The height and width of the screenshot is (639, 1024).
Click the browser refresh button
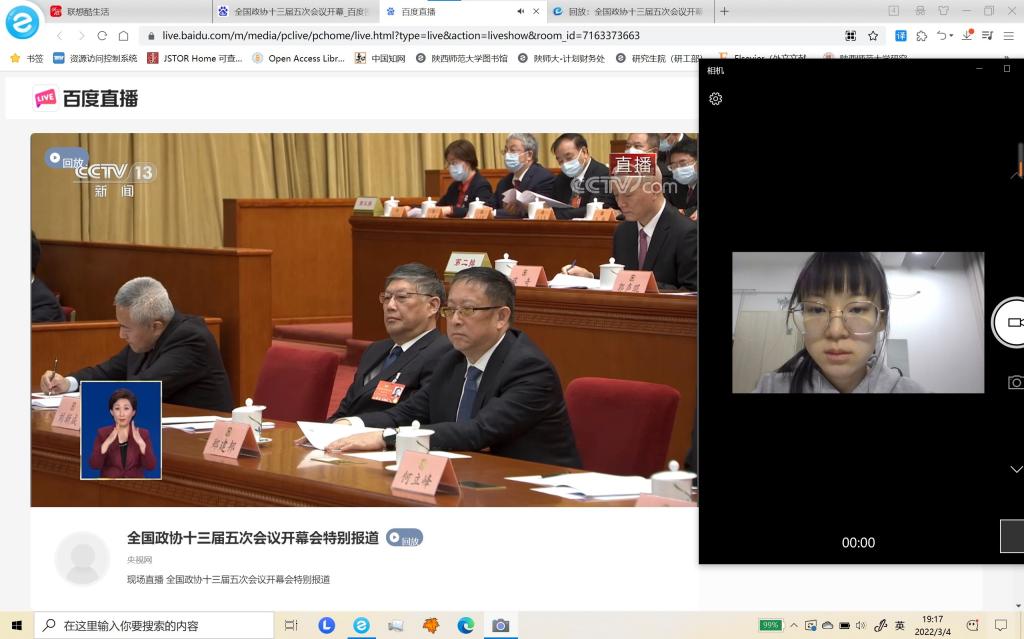101,35
